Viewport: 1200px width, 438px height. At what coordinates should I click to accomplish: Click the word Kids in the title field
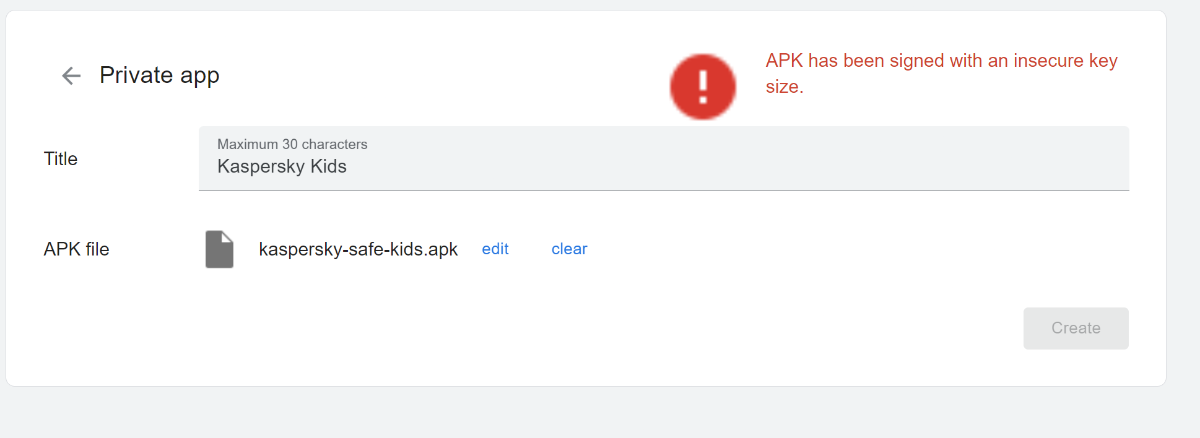point(328,167)
